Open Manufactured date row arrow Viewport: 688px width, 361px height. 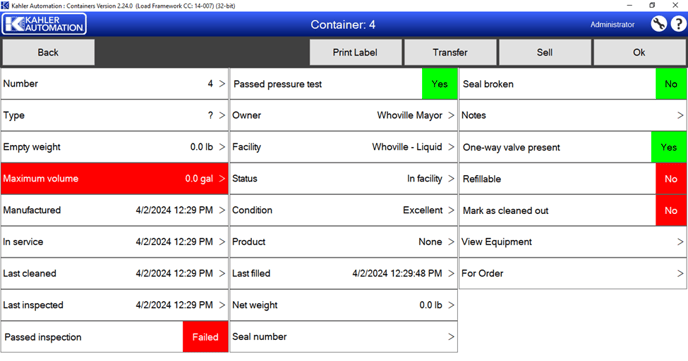click(x=222, y=210)
